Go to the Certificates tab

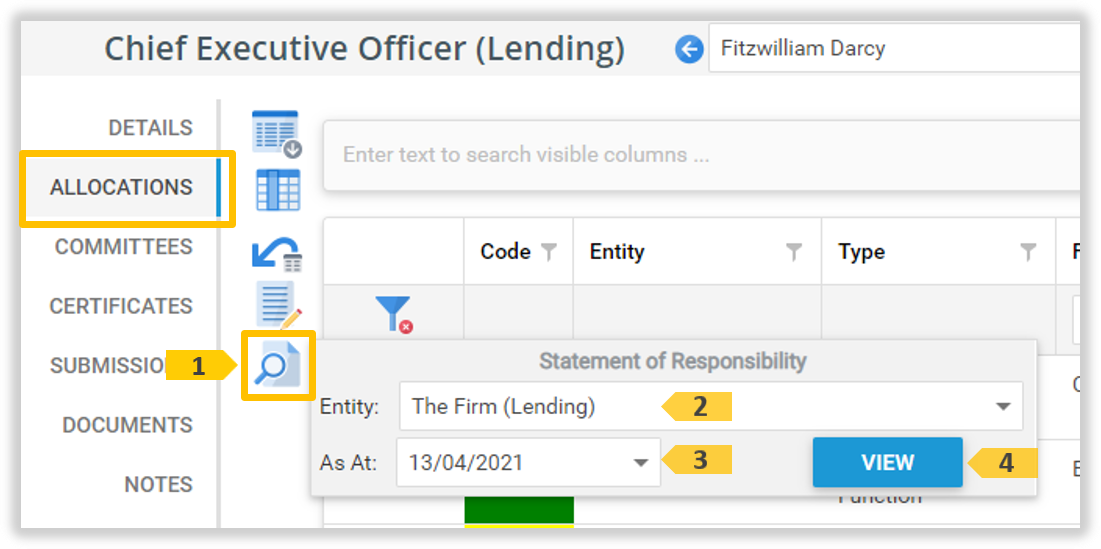(121, 306)
